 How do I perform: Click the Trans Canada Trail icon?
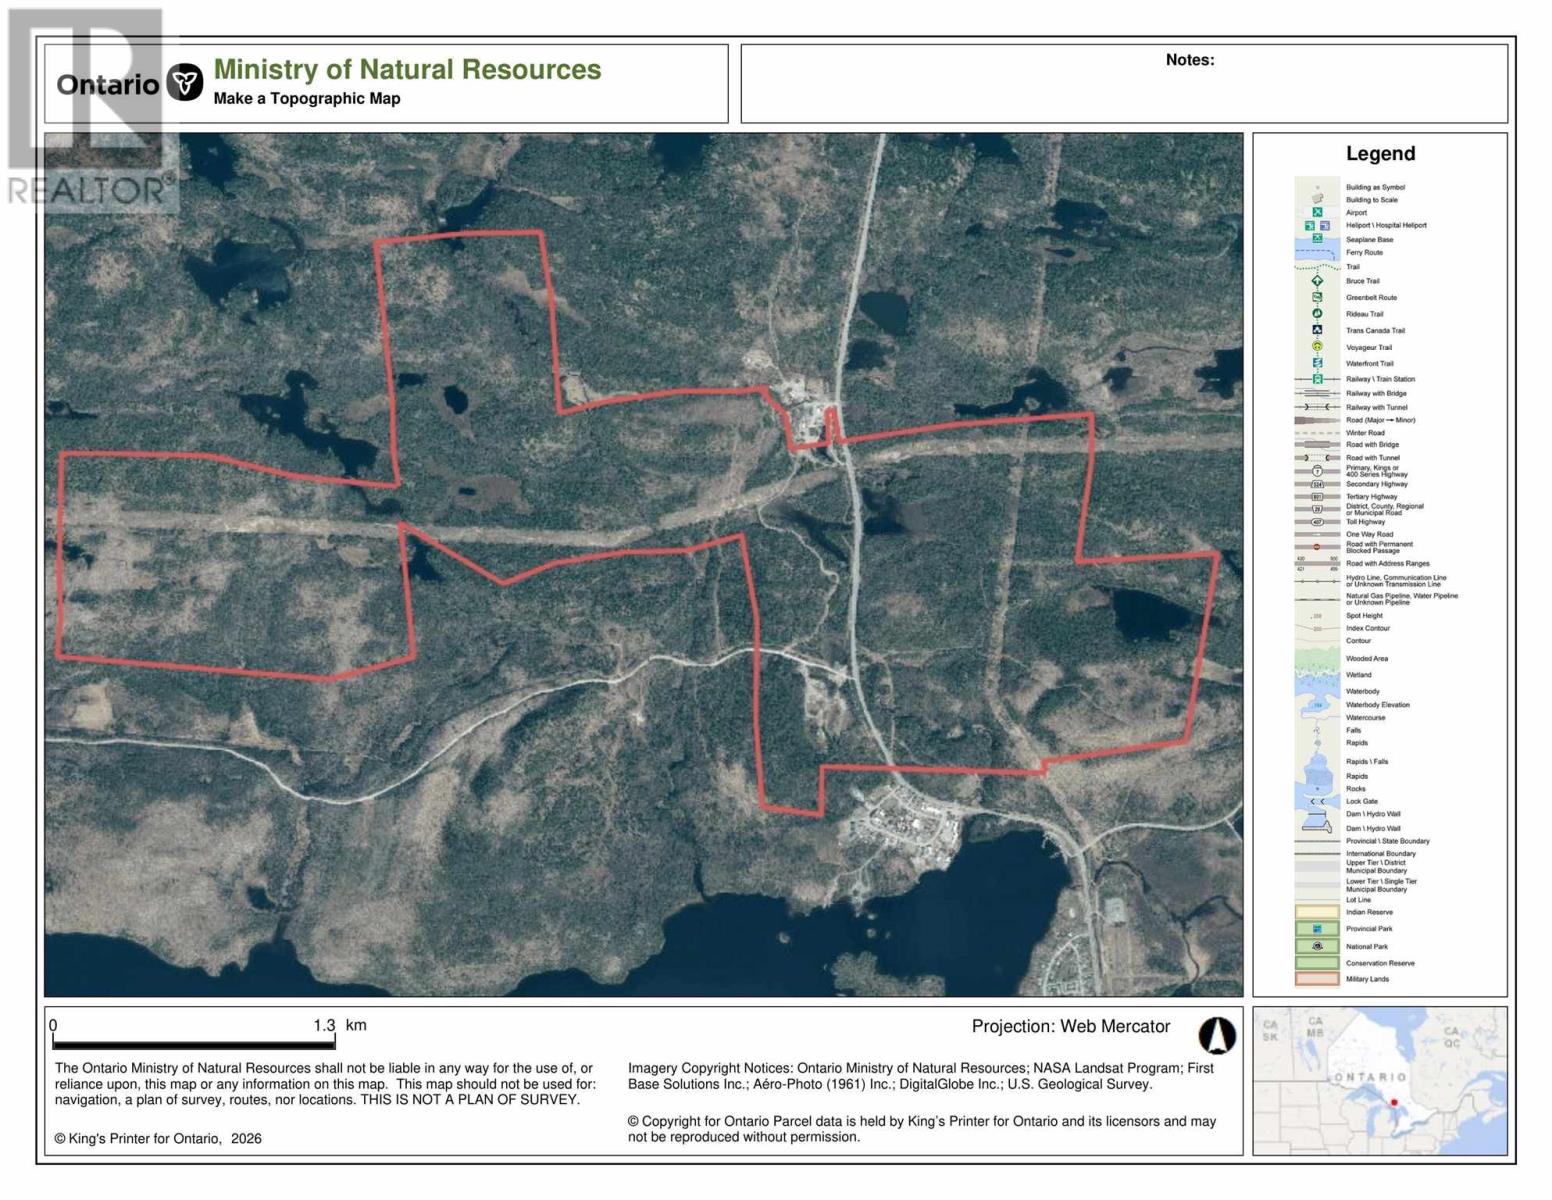(1317, 330)
